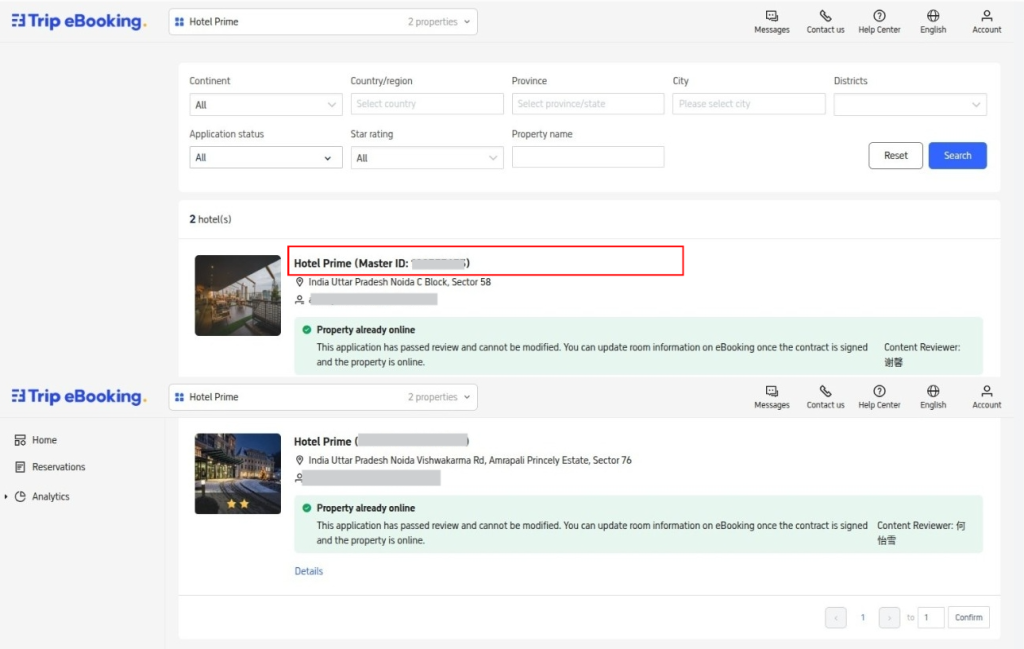Open the Continent dropdown

266,104
